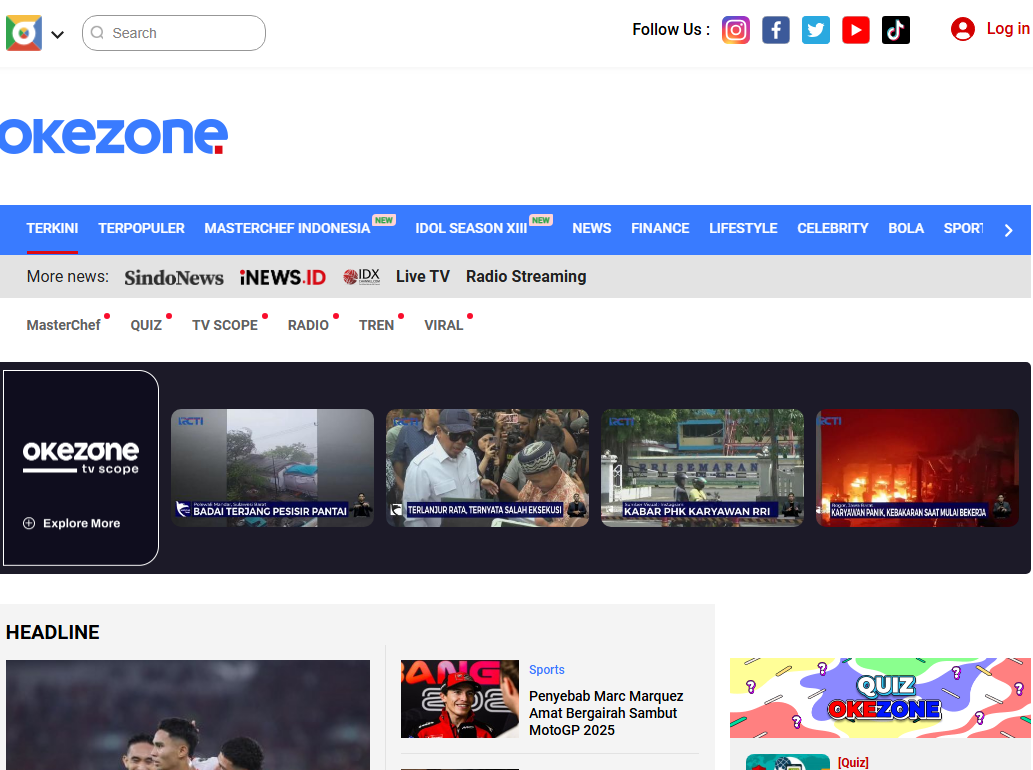Click the Sports category label
1033x770 pixels.
click(x=547, y=669)
